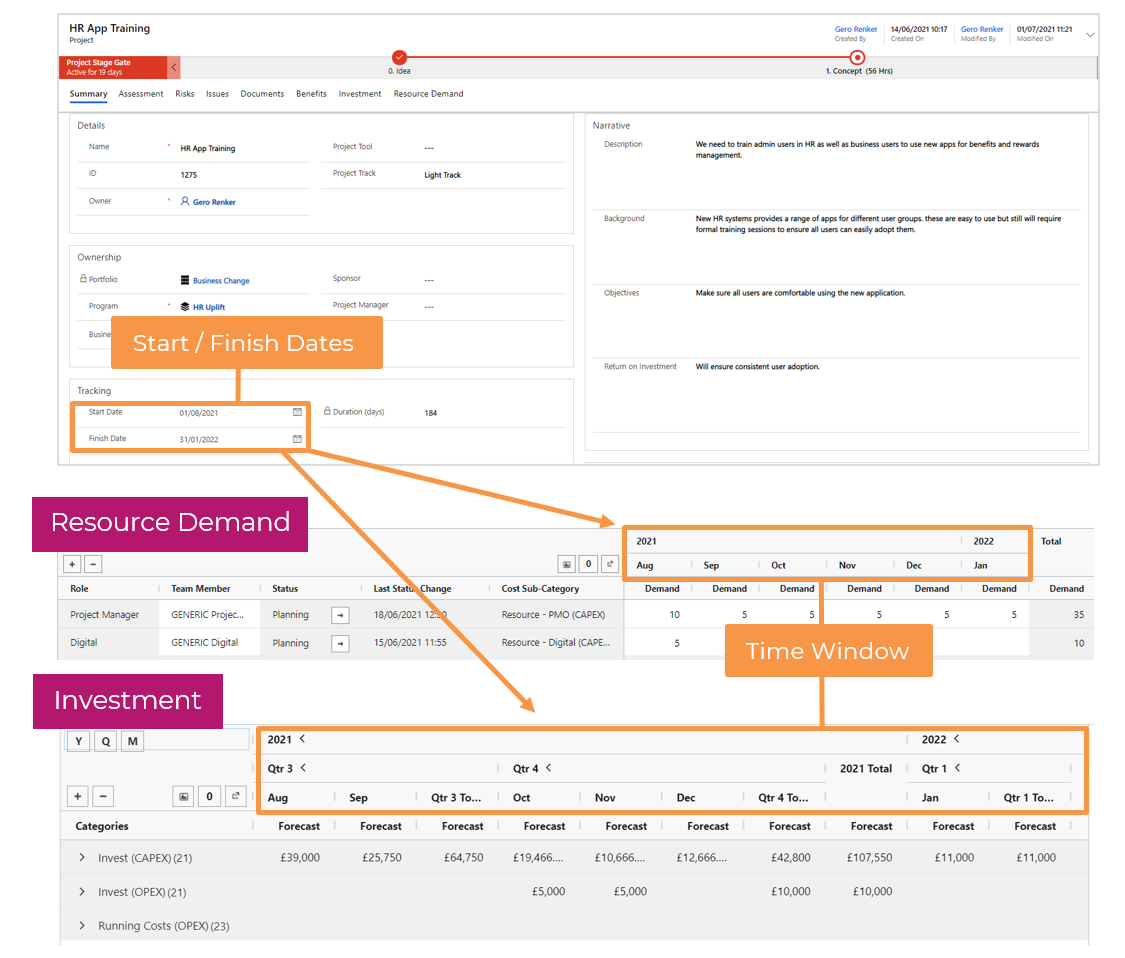The width and height of the screenshot is (1125, 958).
Task: Click plus icon in Resource Demand grid
Action: point(72,564)
